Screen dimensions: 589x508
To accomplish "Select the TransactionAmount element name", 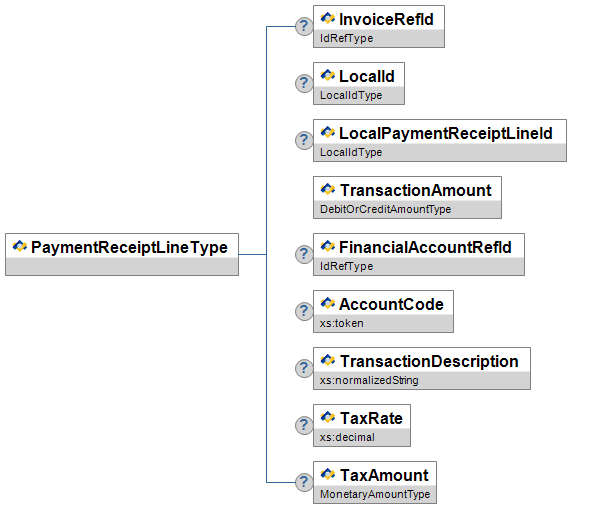I will coord(415,190).
